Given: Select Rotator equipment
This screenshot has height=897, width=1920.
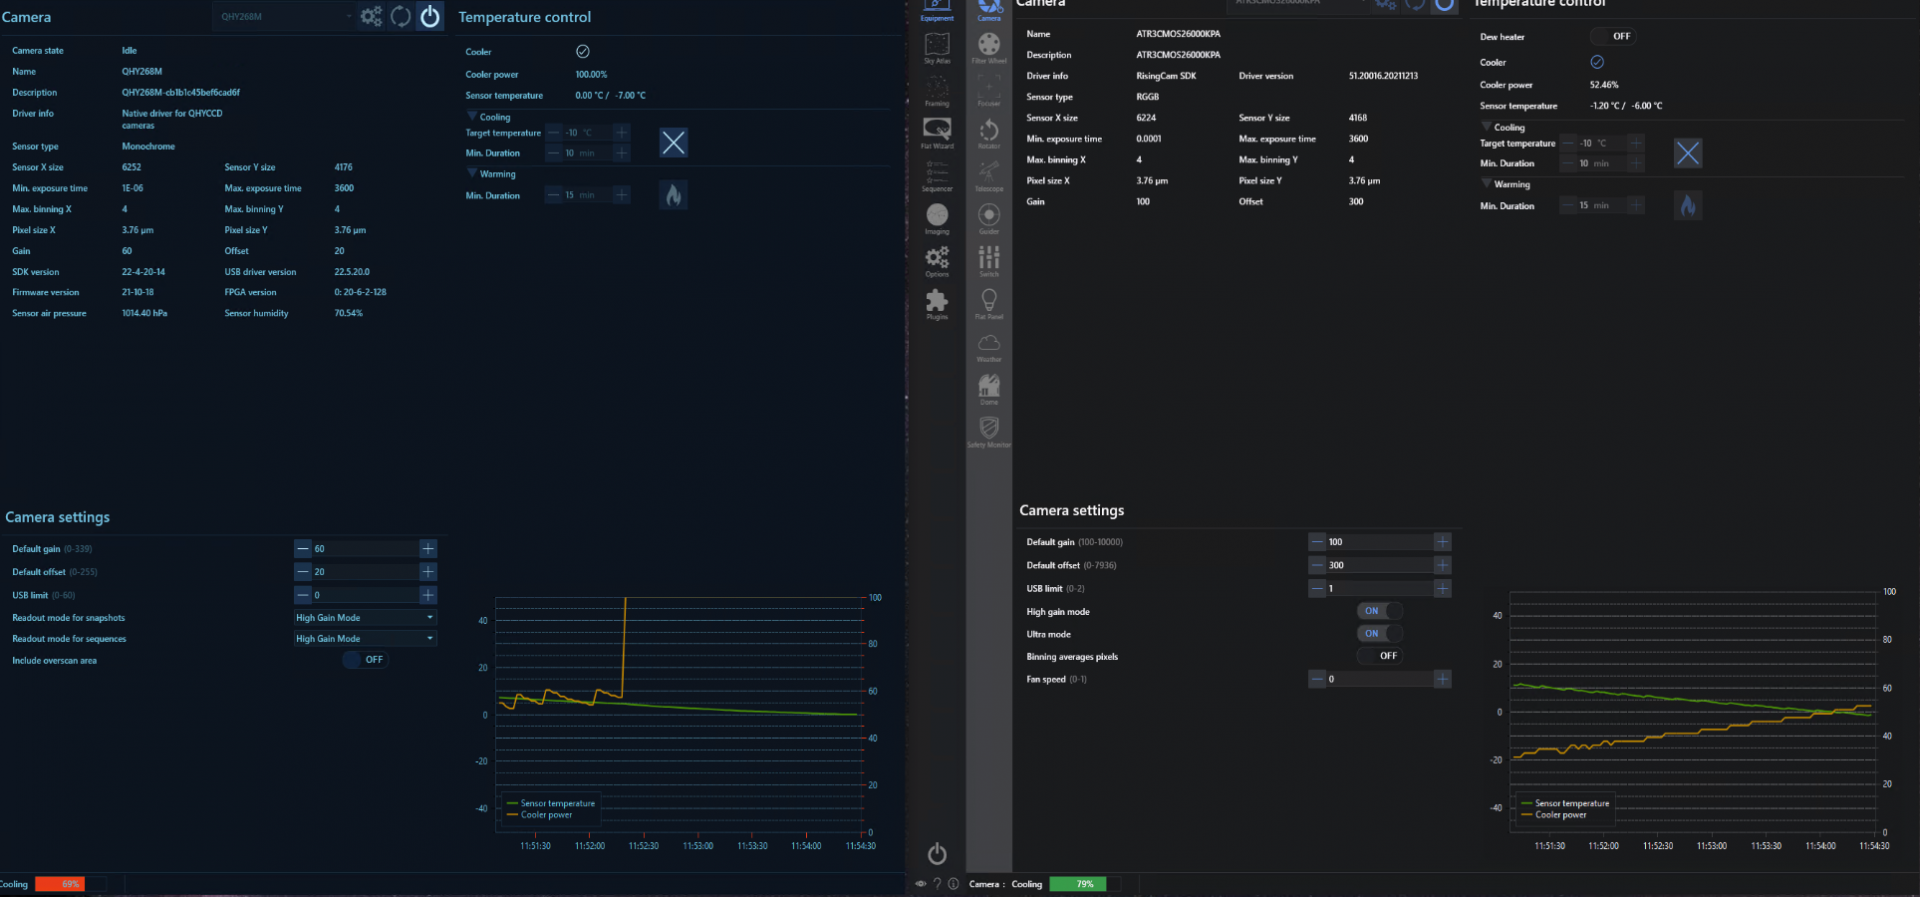Looking at the screenshot, I should pyautogui.click(x=989, y=132).
